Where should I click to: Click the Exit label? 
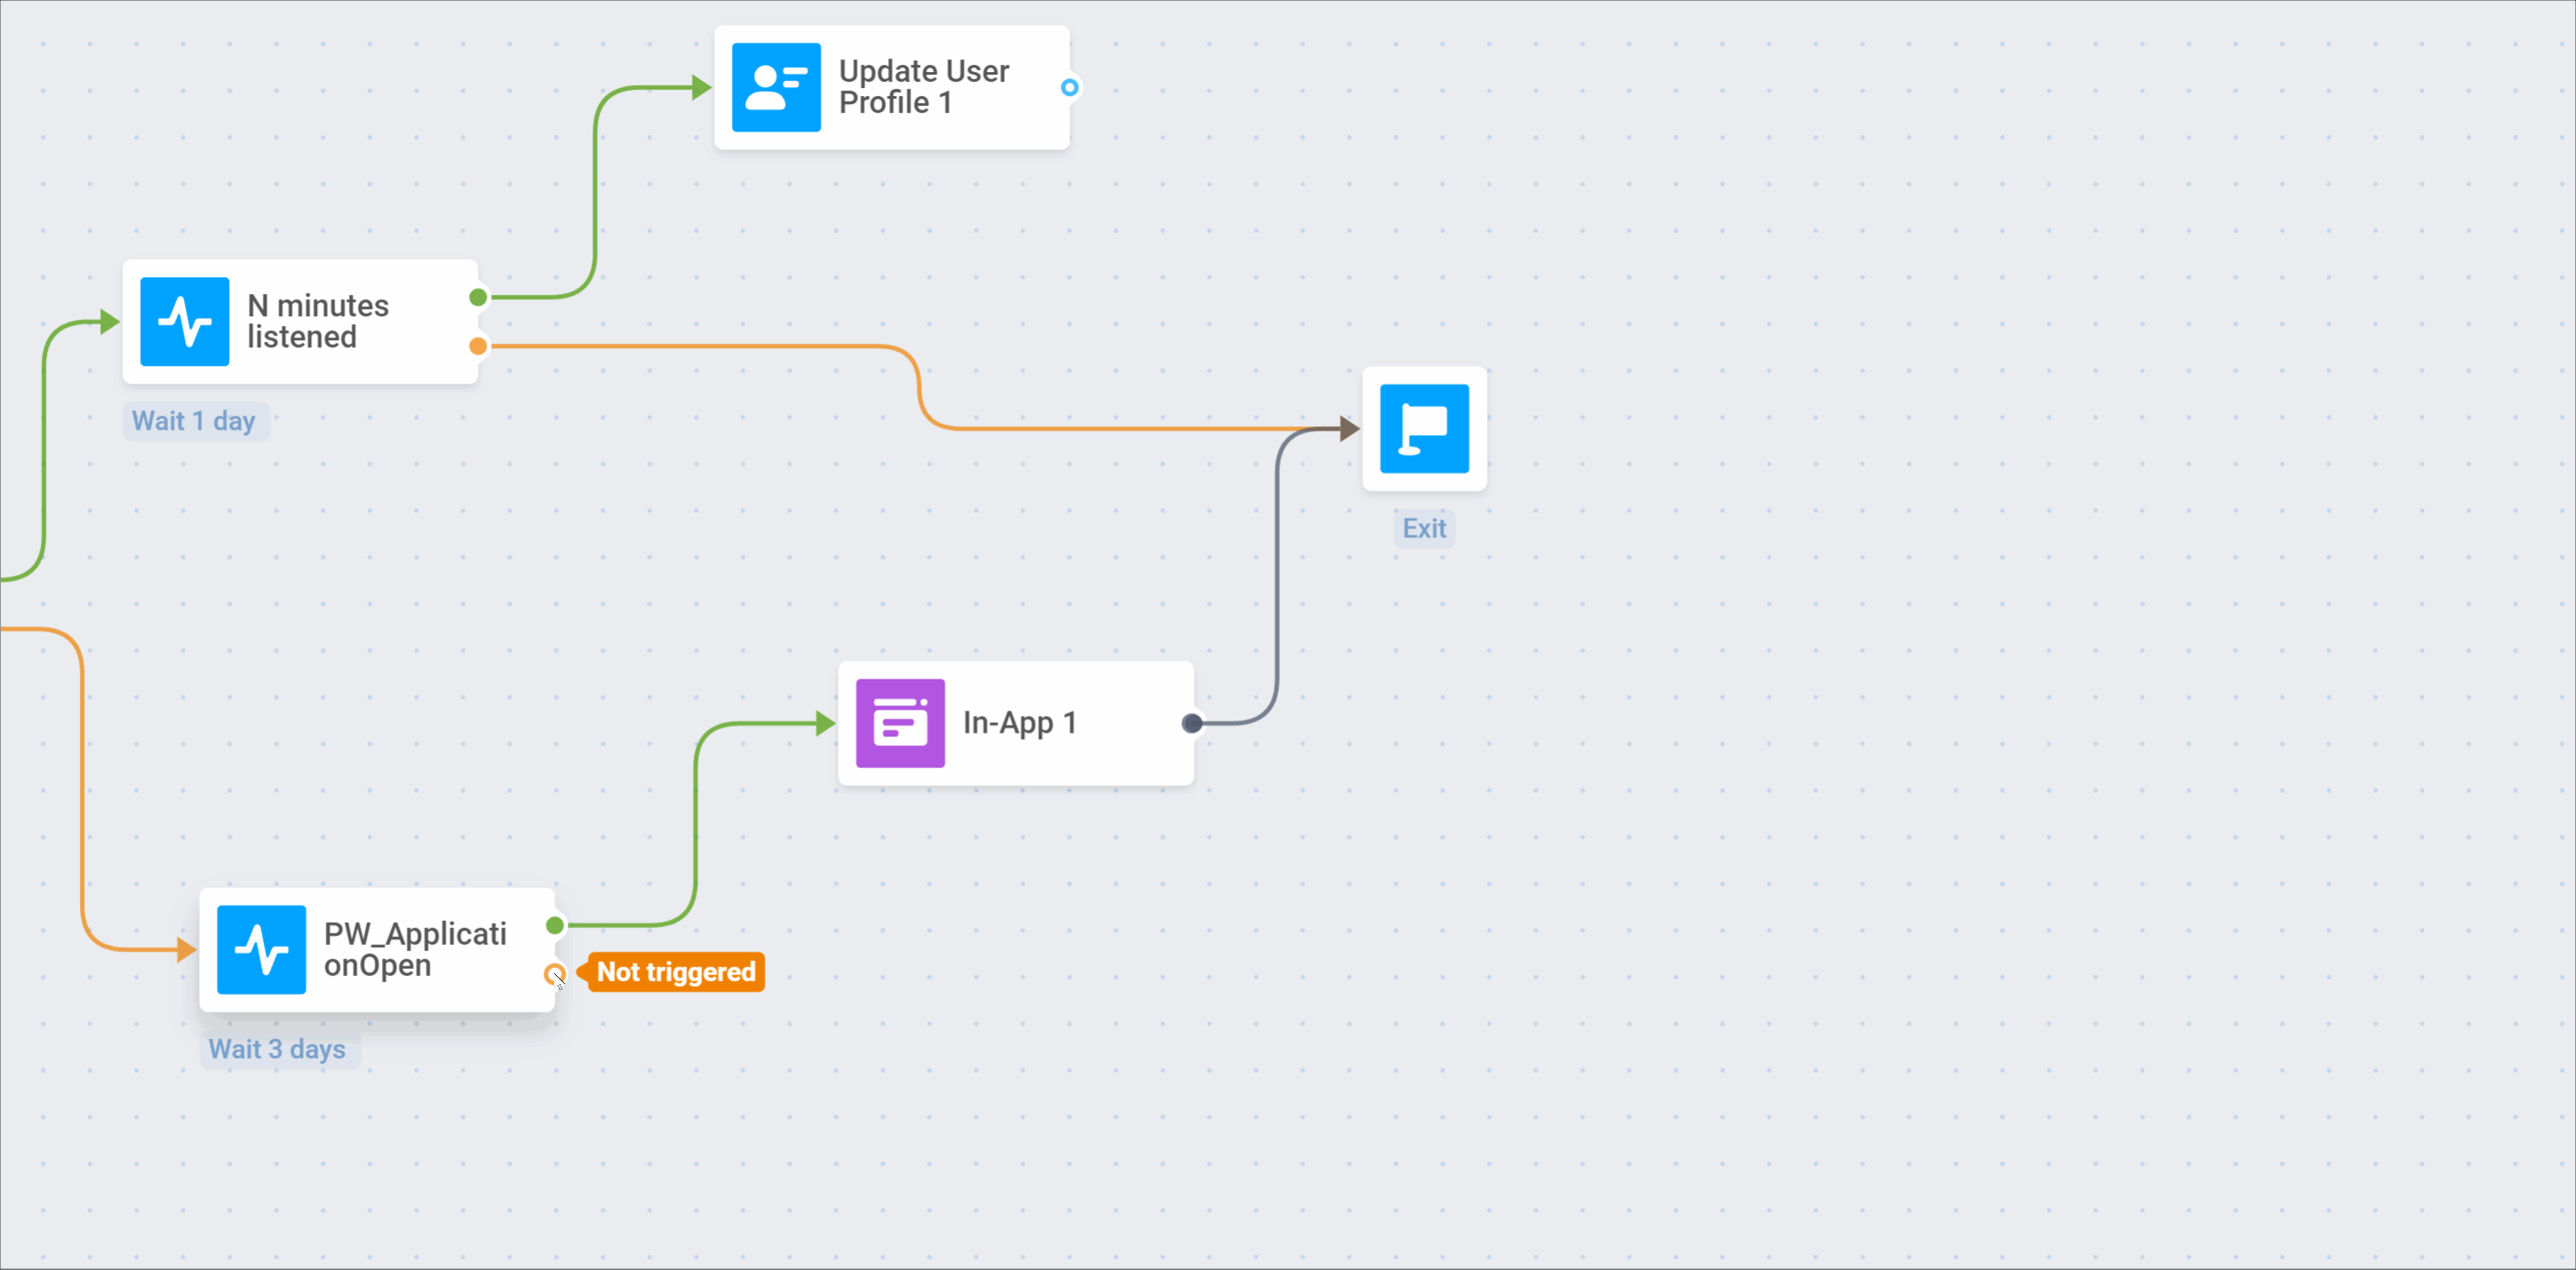pos(1424,528)
